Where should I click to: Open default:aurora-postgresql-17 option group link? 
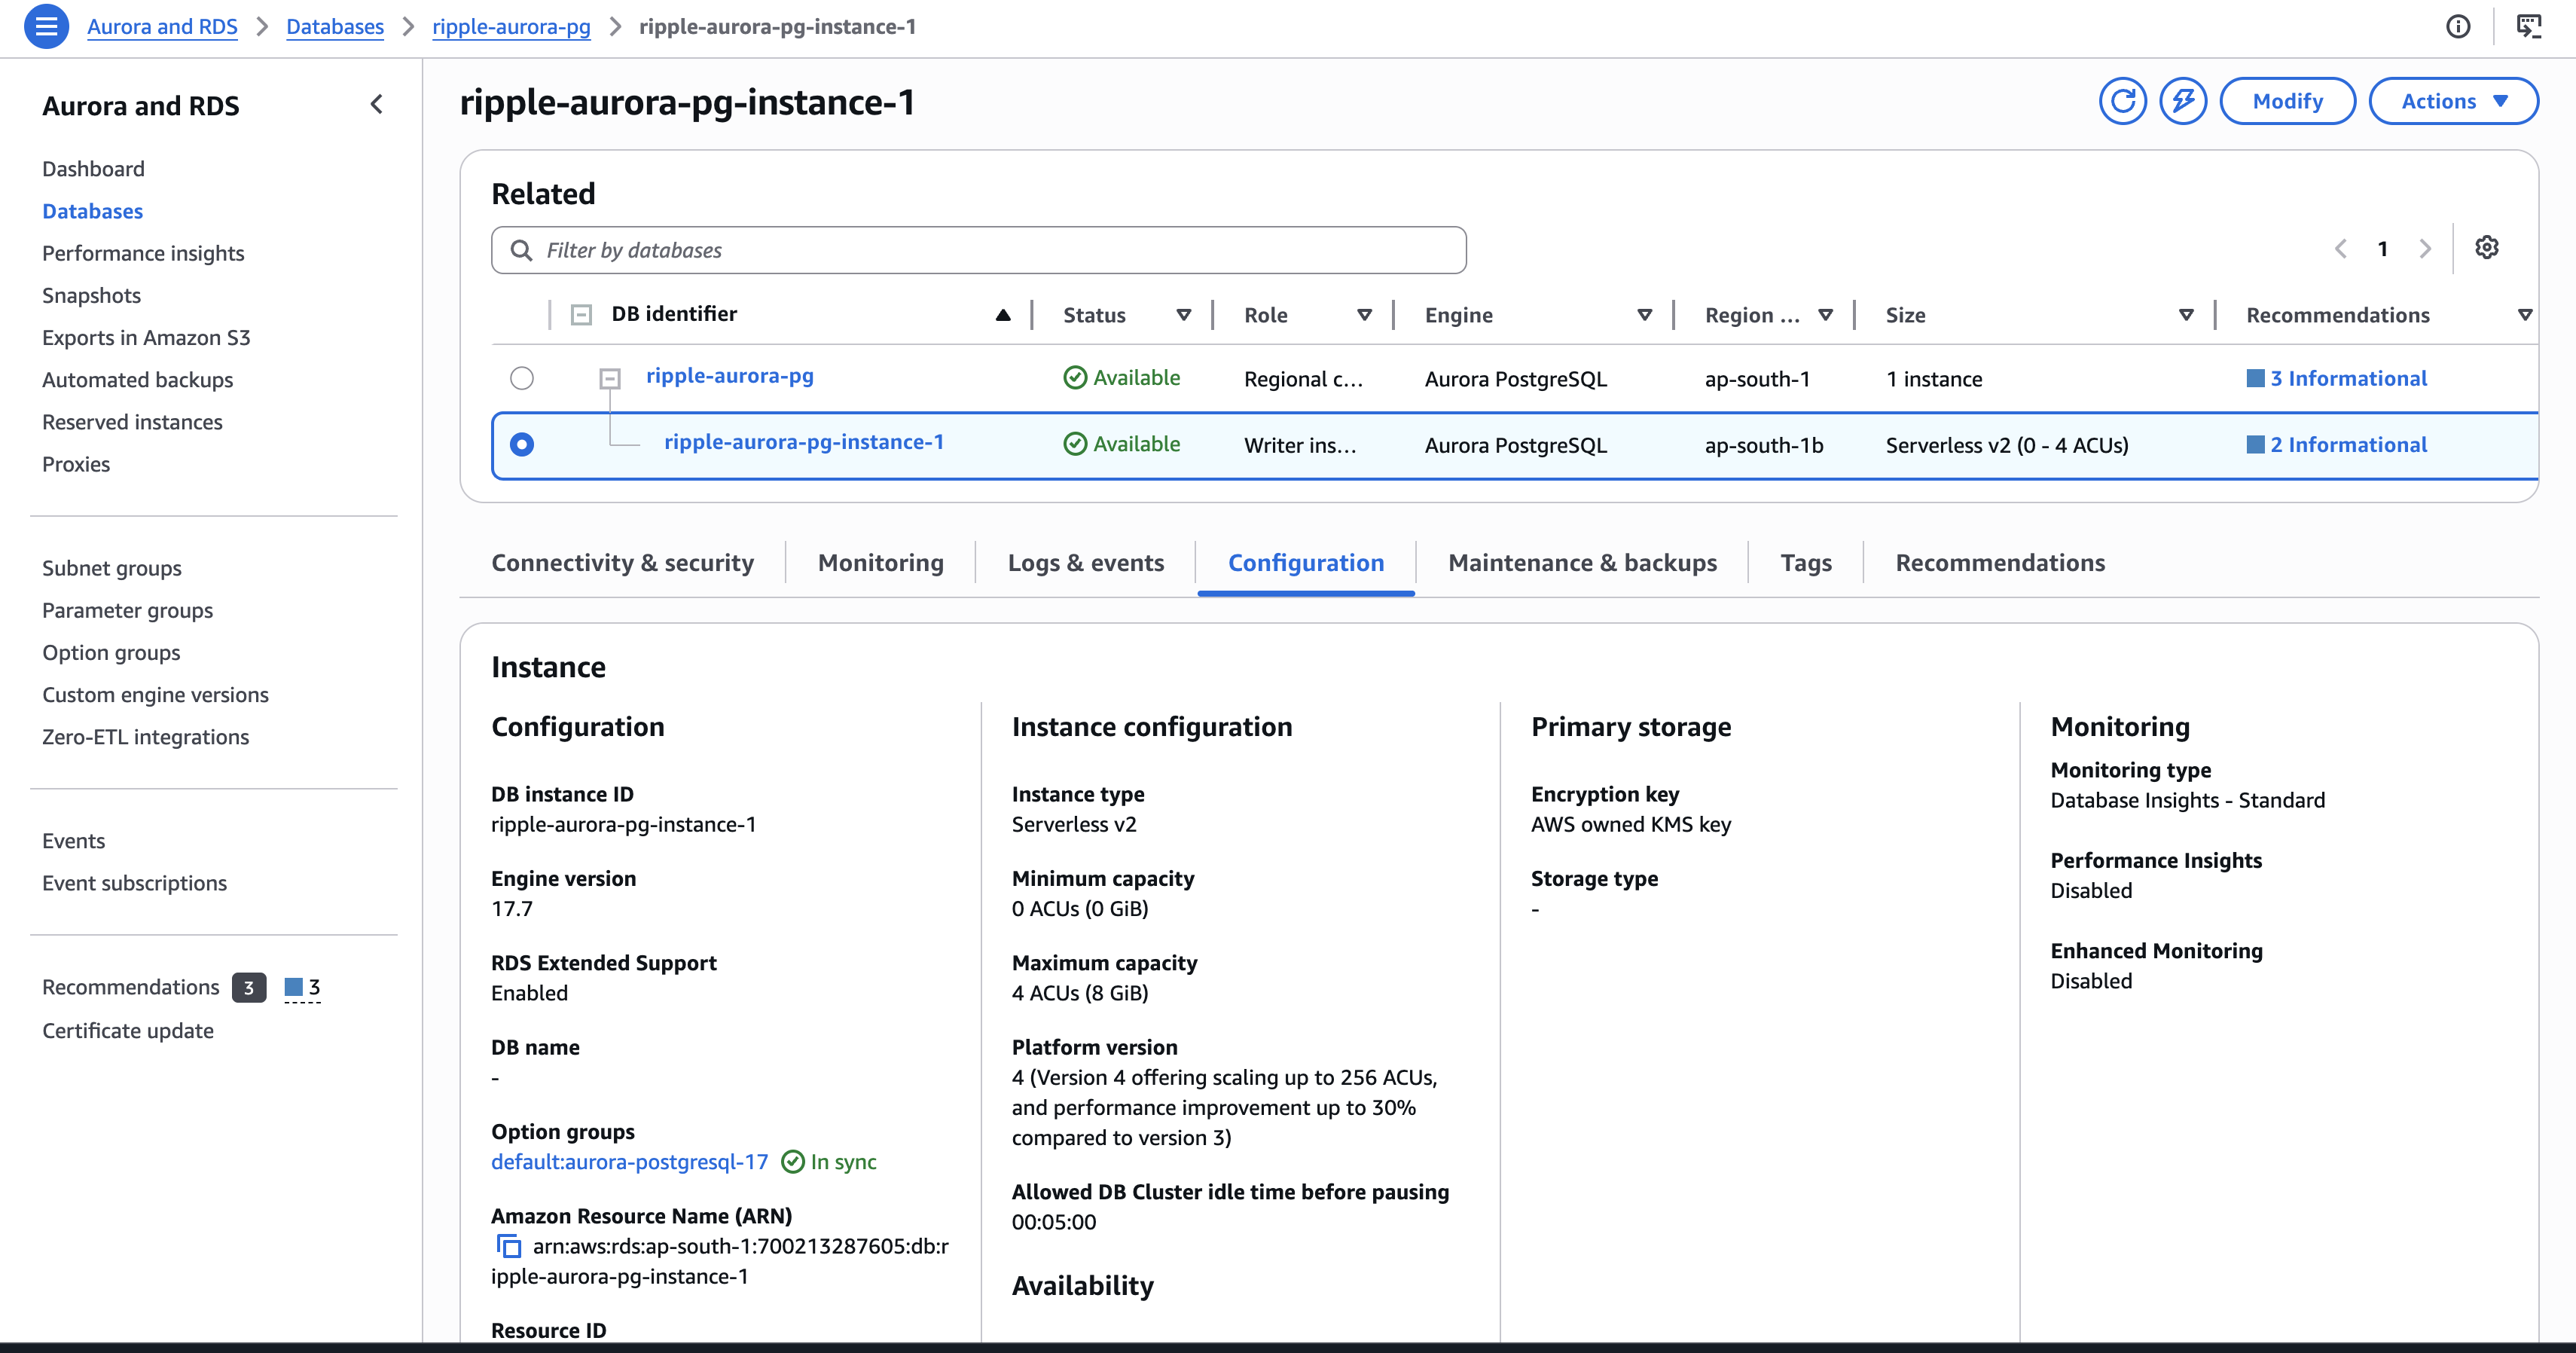click(x=629, y=1161)
